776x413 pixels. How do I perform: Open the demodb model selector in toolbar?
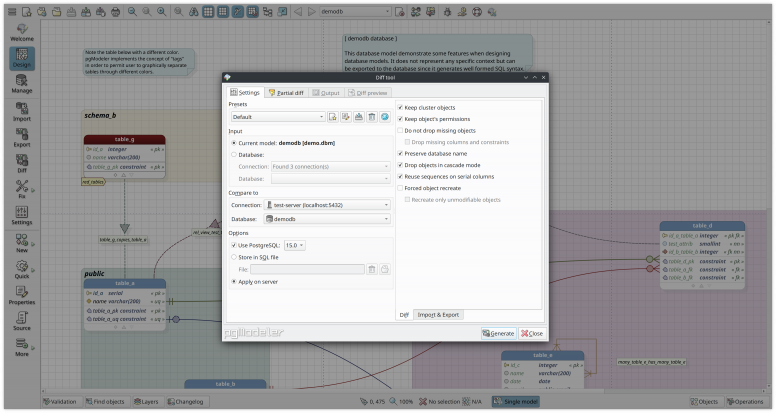(x=355, y=11)
